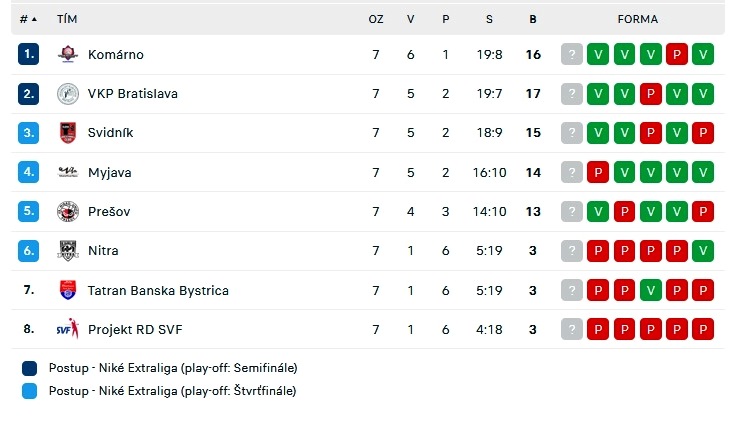Click Komárno's upcoming match question mark

click(572, 55)
